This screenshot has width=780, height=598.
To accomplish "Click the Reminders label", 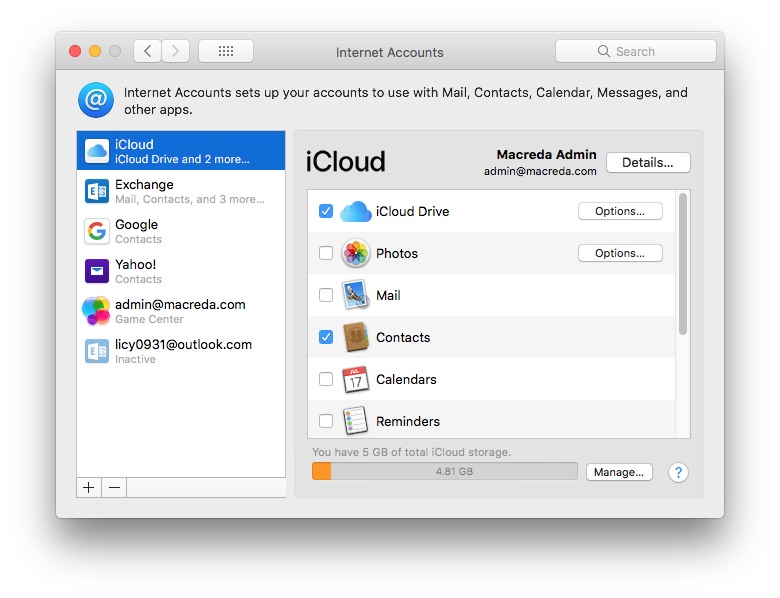I will click(x=408, y=421).
